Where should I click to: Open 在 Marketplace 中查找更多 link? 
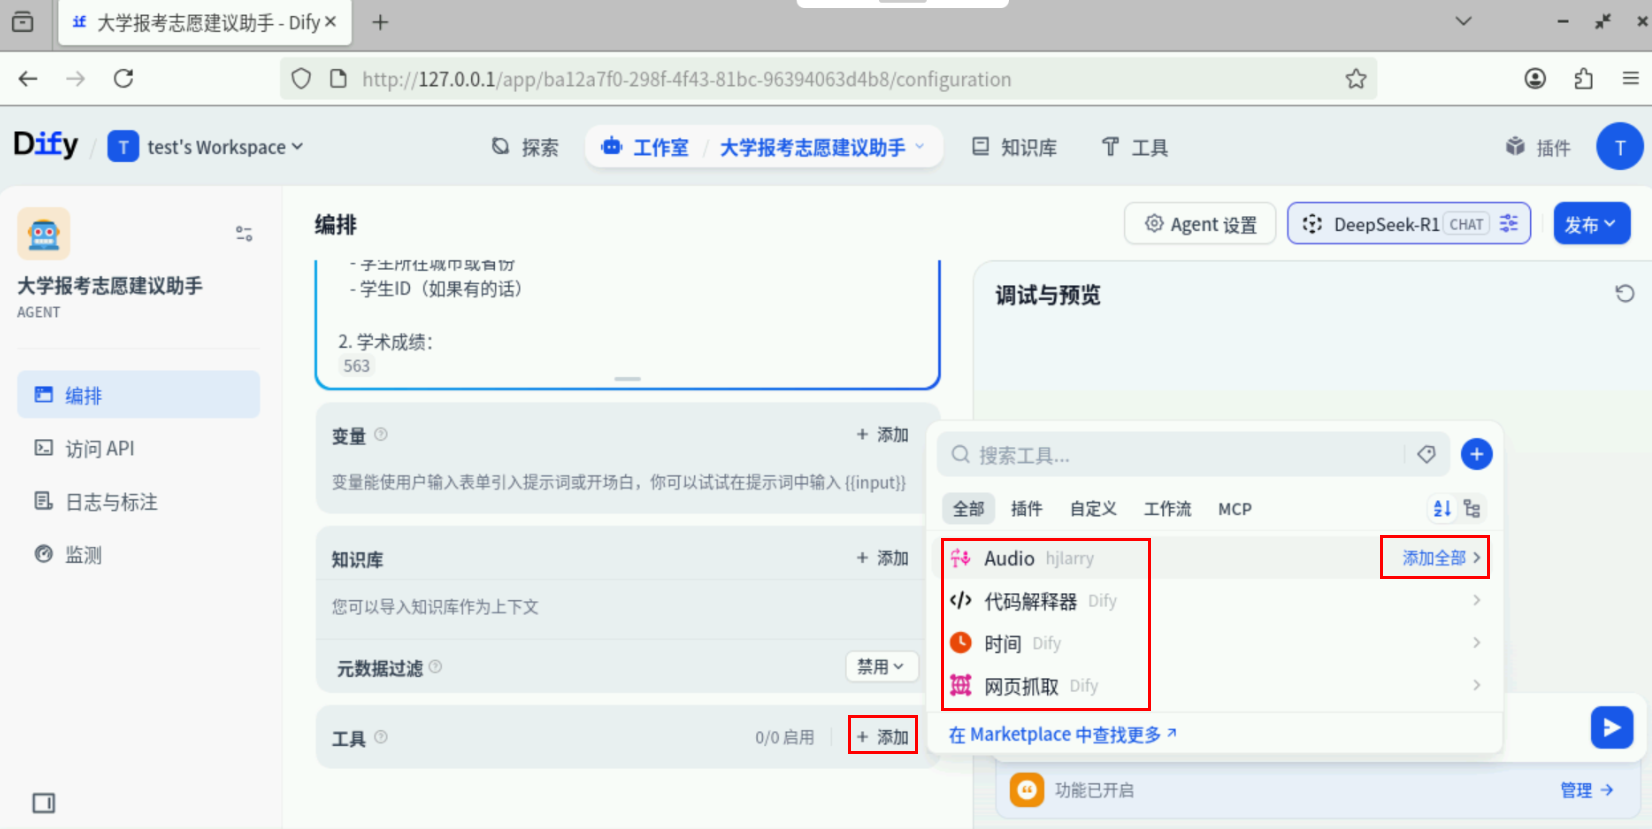point(1063,734)
